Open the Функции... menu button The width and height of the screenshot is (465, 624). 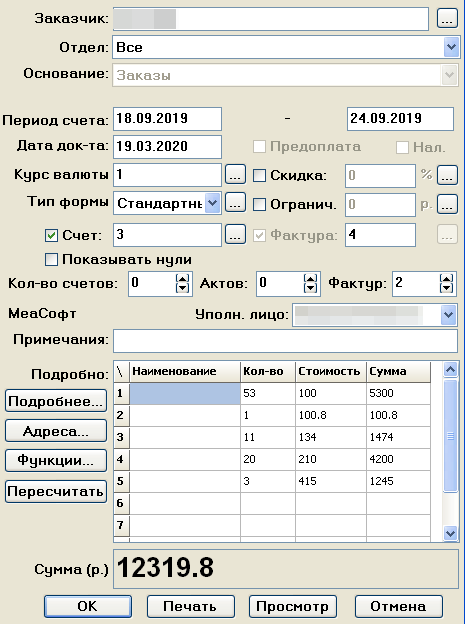tap(56, 460)
